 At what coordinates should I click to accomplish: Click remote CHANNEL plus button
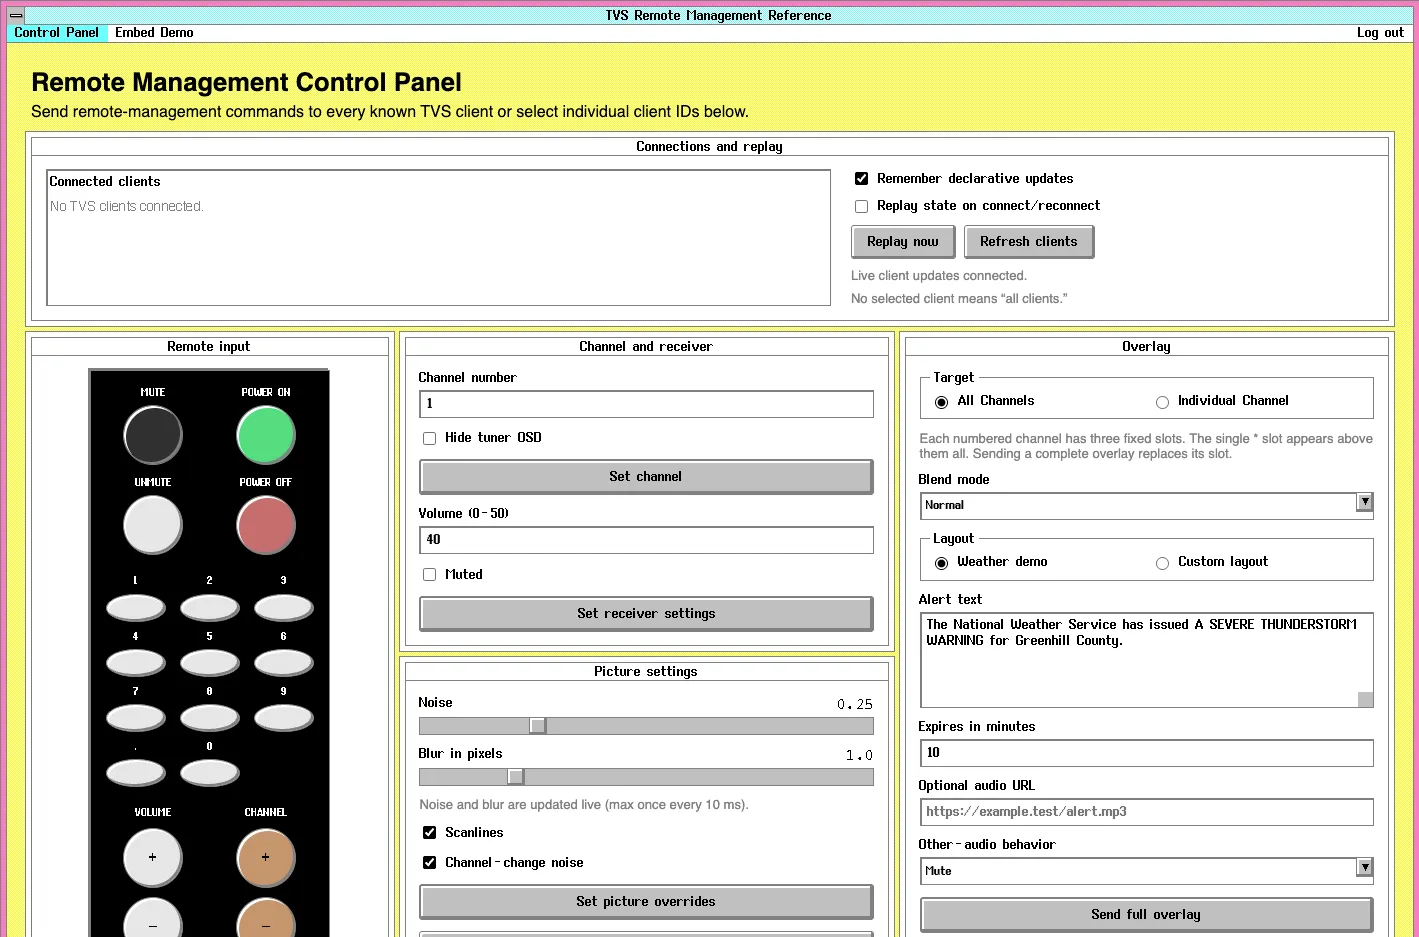(x=266, y=858)
